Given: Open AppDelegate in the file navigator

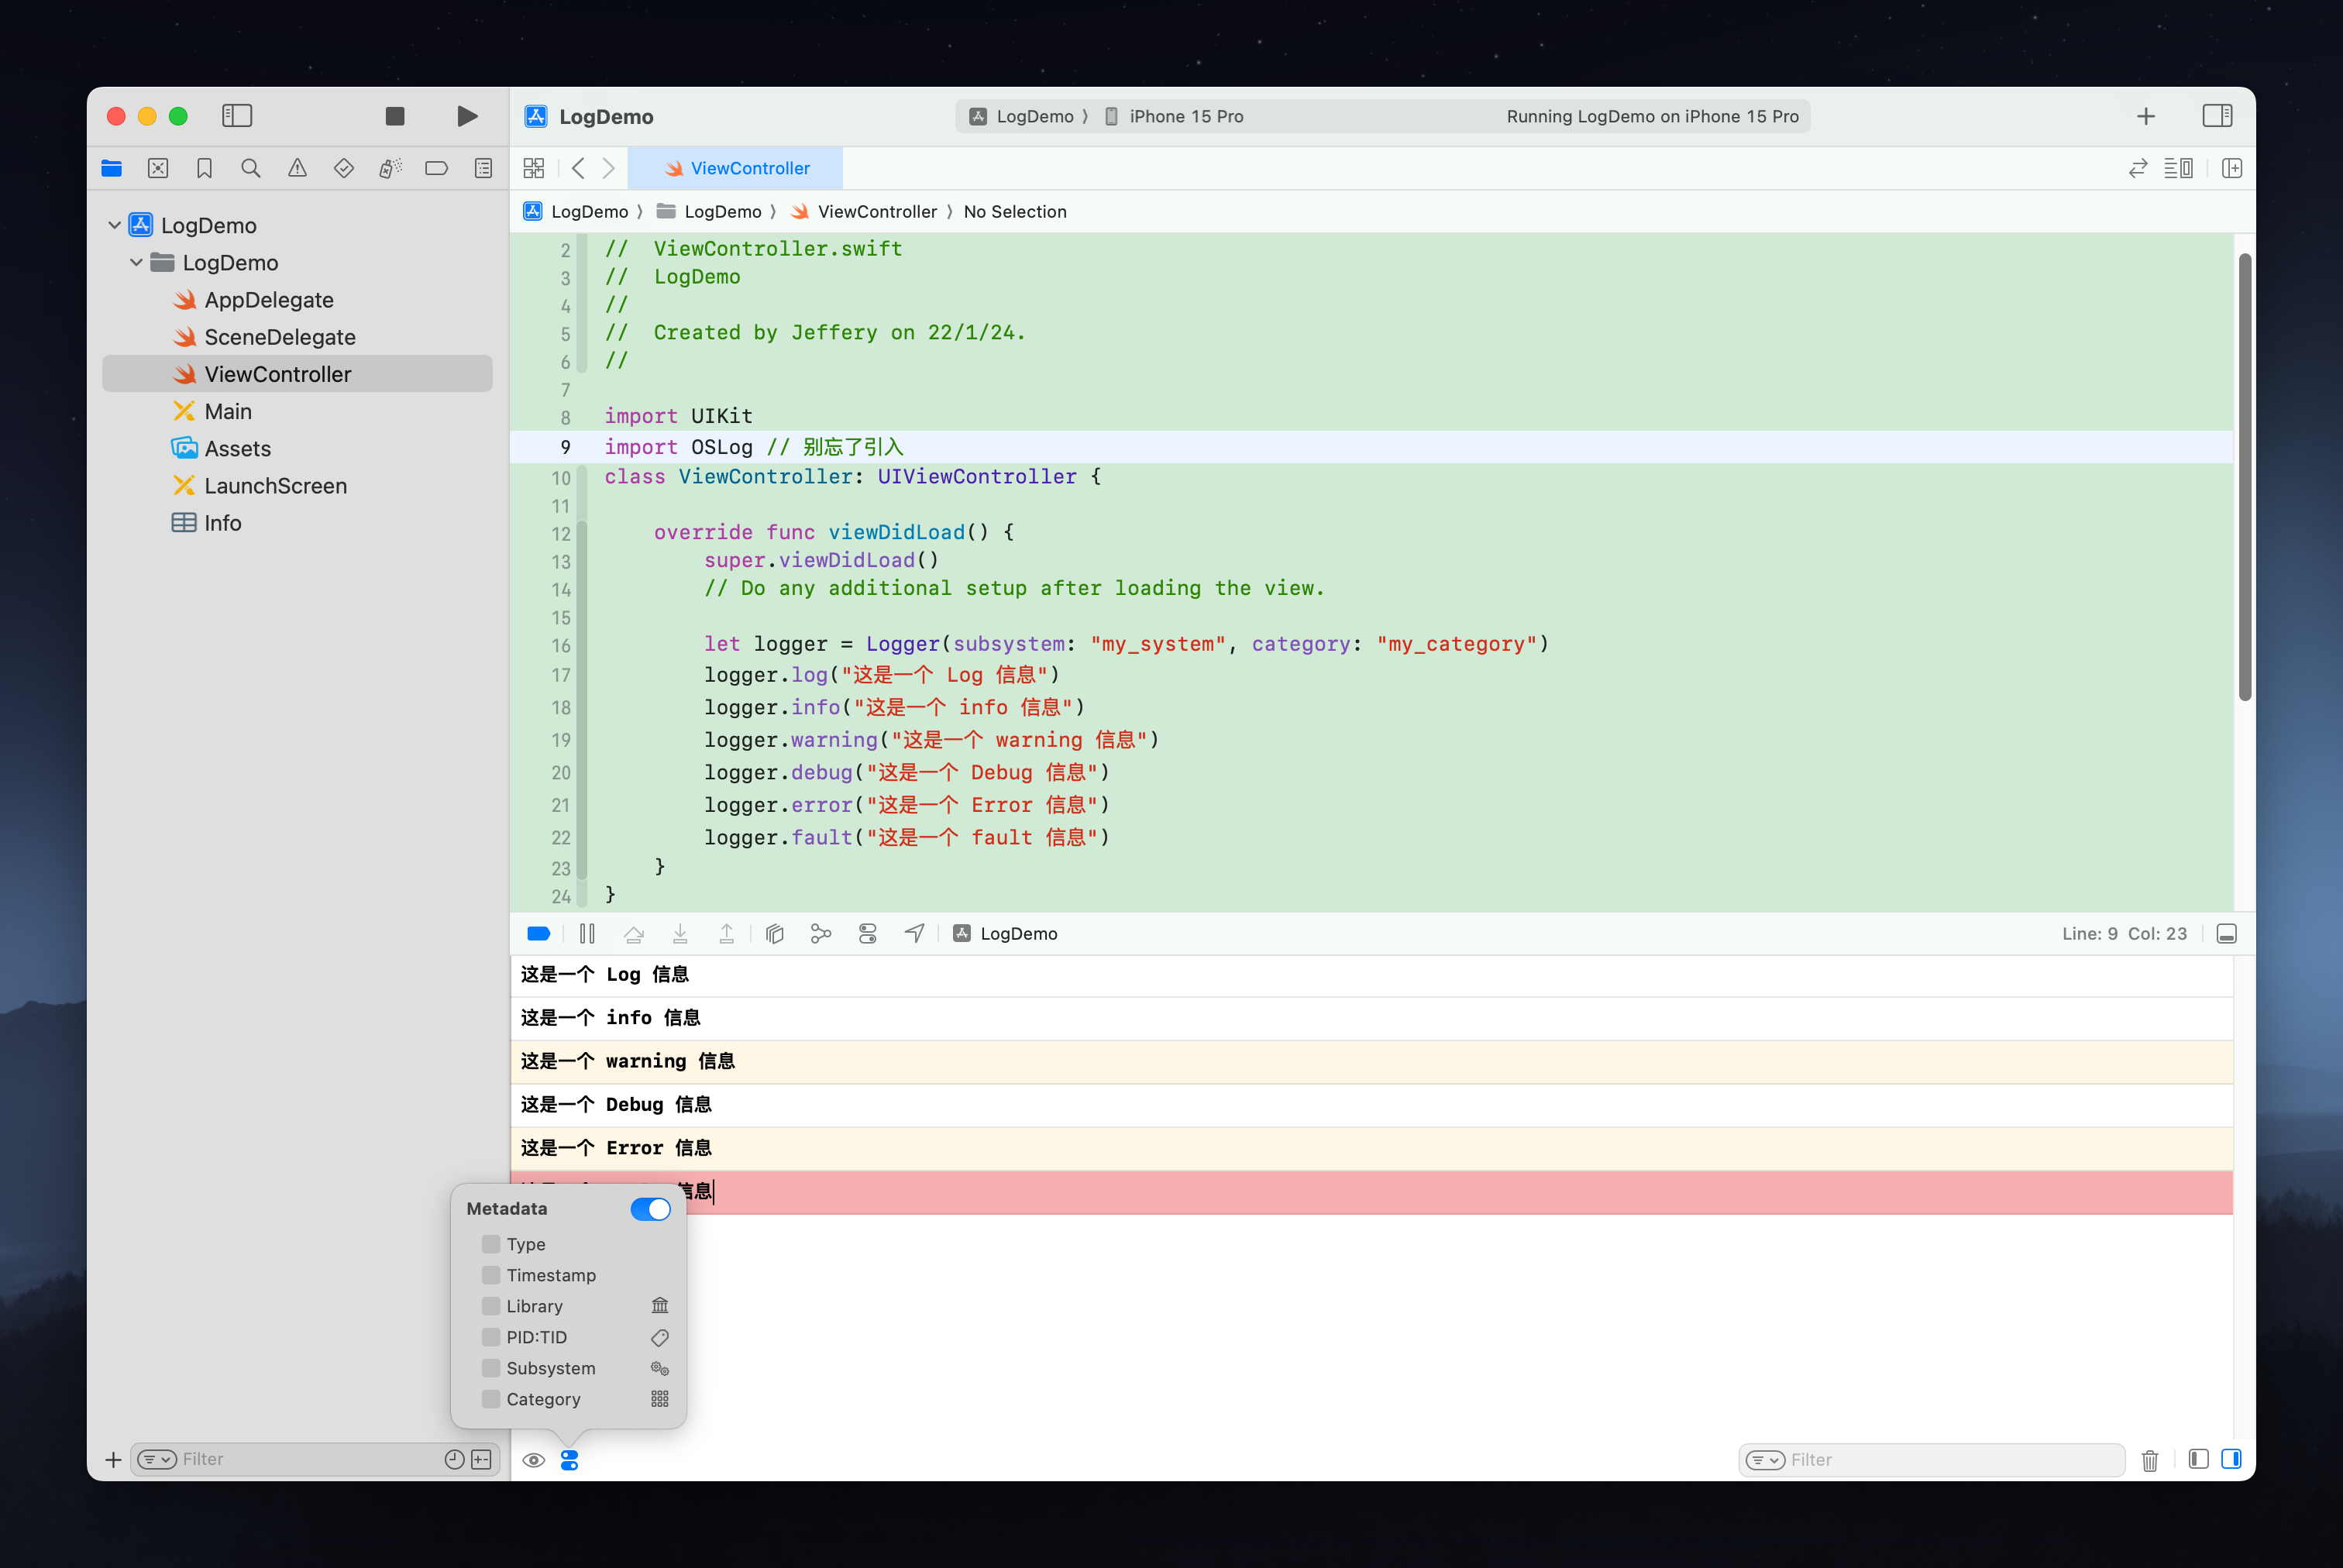Looking at the screenshot, I should click(x=268, y=300).
